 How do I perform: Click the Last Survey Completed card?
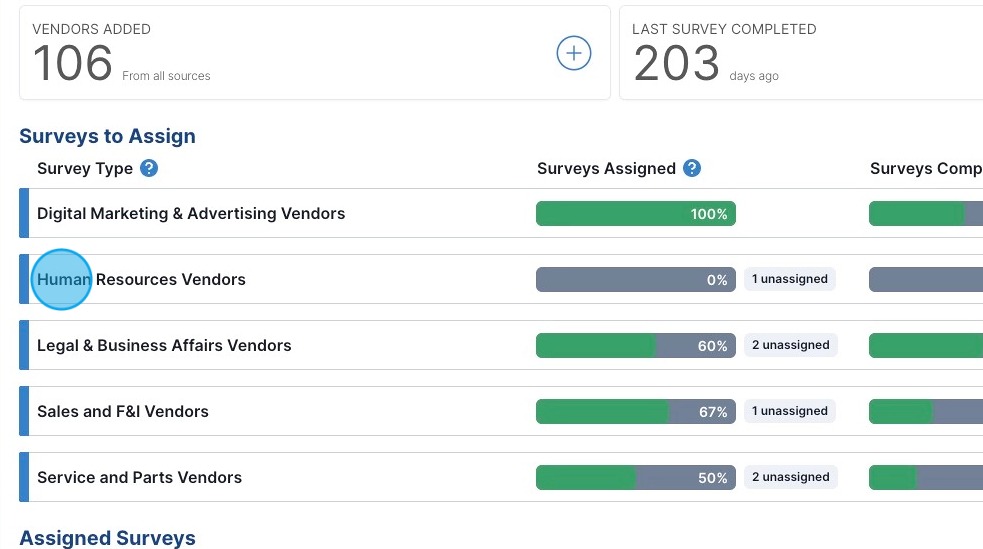click(800, 53)
